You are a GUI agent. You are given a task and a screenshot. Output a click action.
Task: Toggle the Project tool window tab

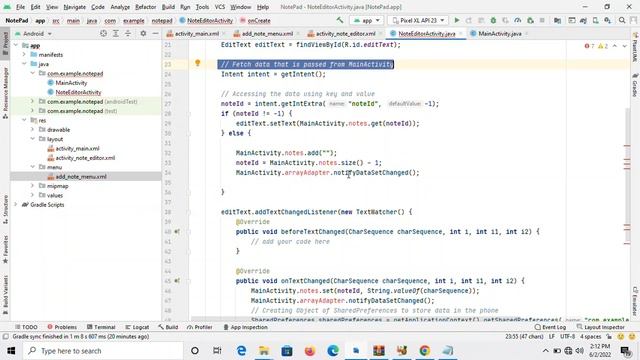5,43
